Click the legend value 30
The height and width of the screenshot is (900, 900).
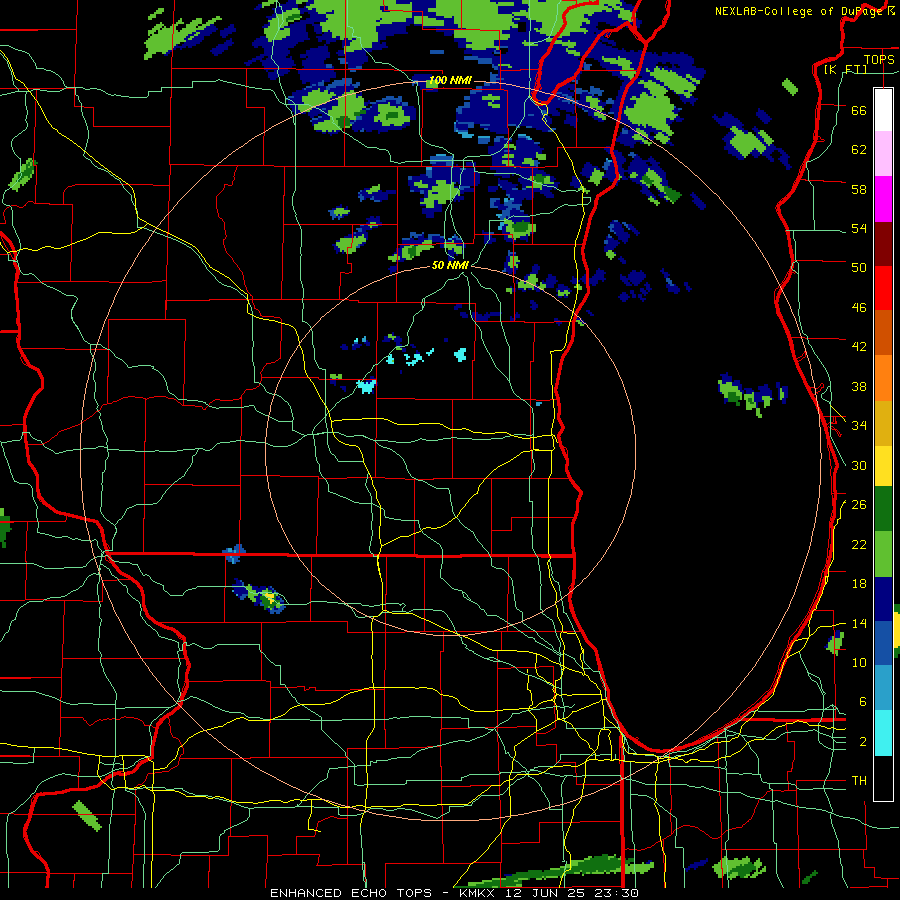859,465
